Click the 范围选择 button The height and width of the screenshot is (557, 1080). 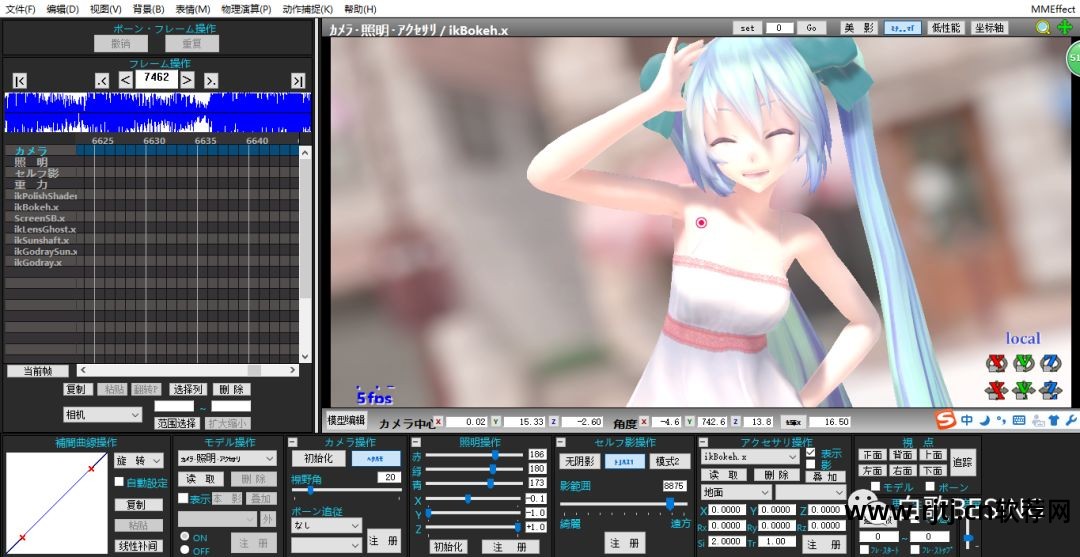tap(177, 423)
